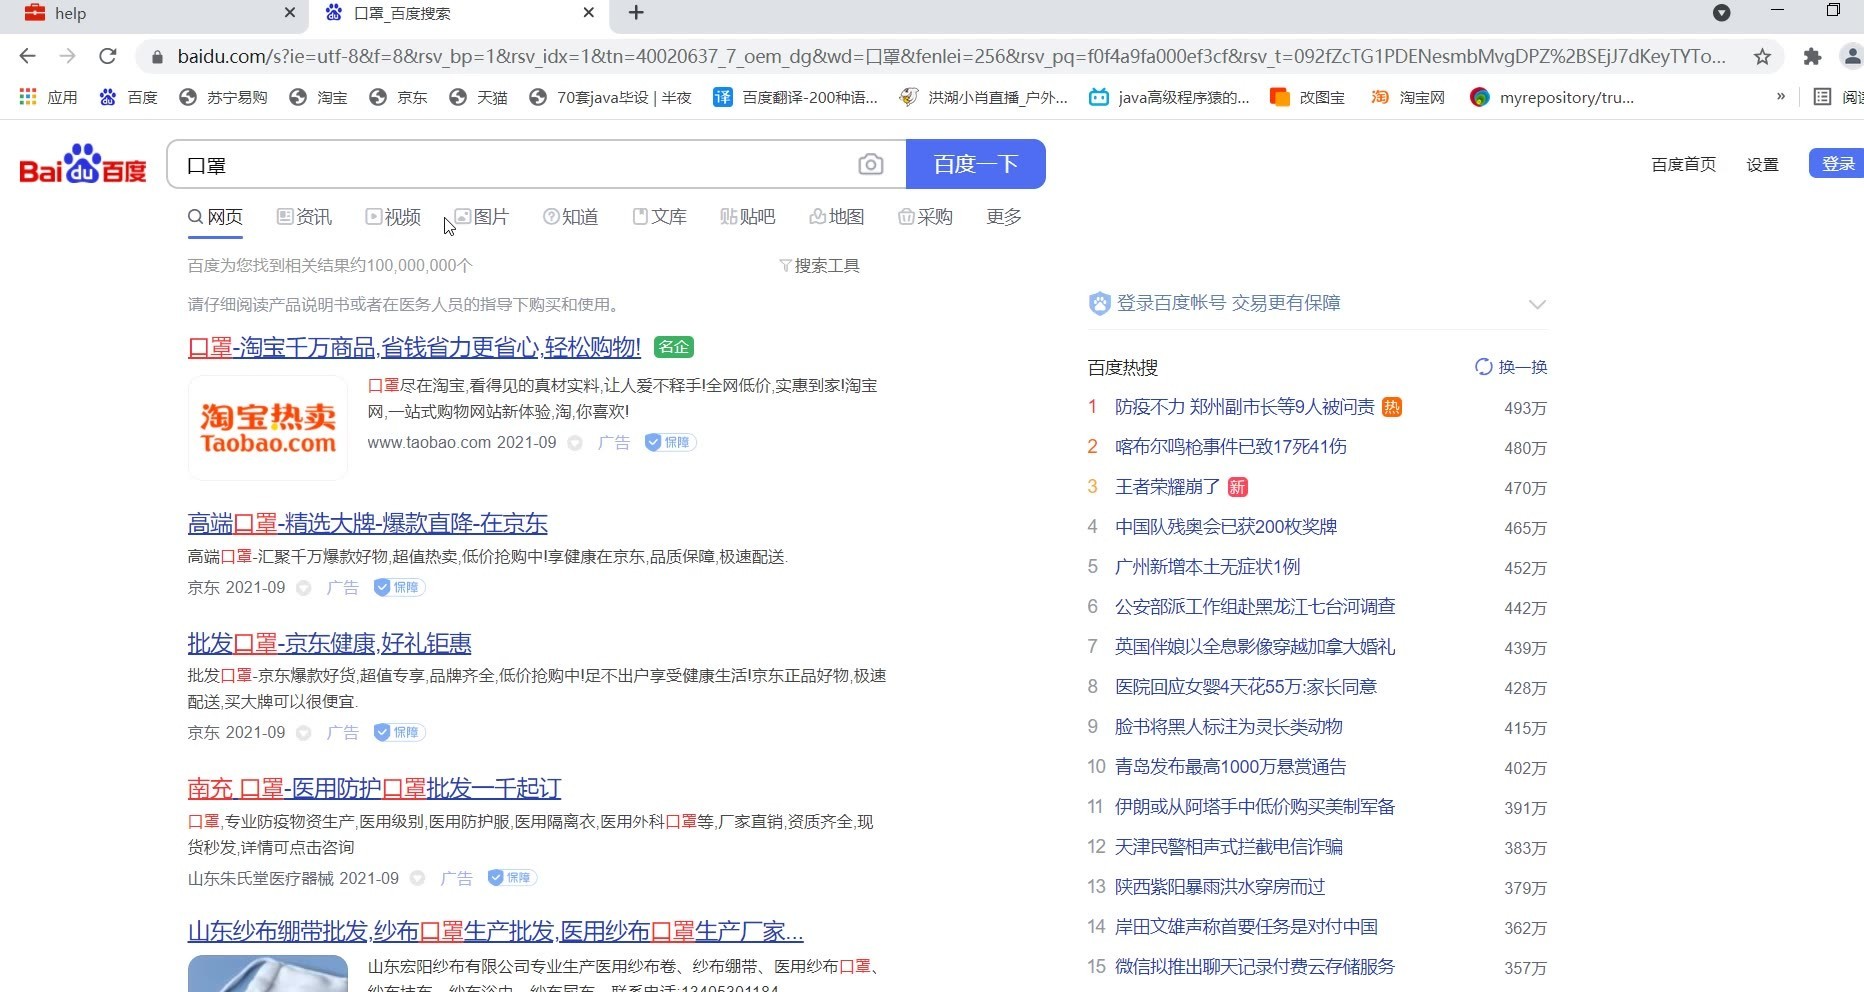The image size is (1864, 992).
Task: Search by image using camera icon
Action: (x=871, y=164)
